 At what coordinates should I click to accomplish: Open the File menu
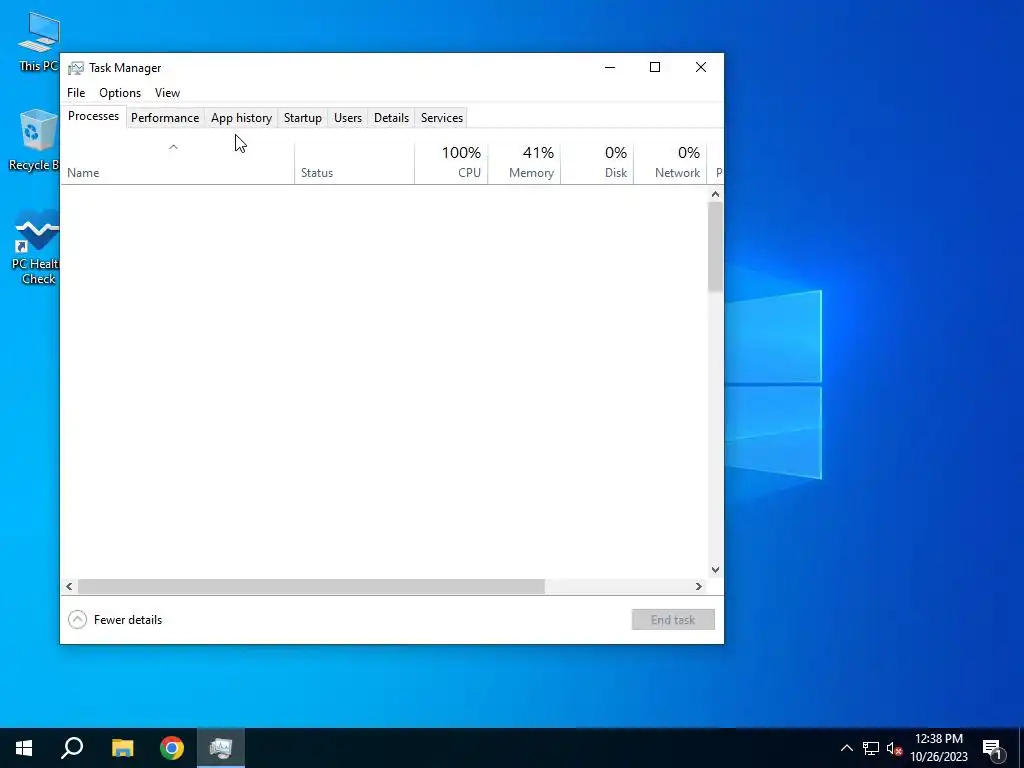pos(76,93)
